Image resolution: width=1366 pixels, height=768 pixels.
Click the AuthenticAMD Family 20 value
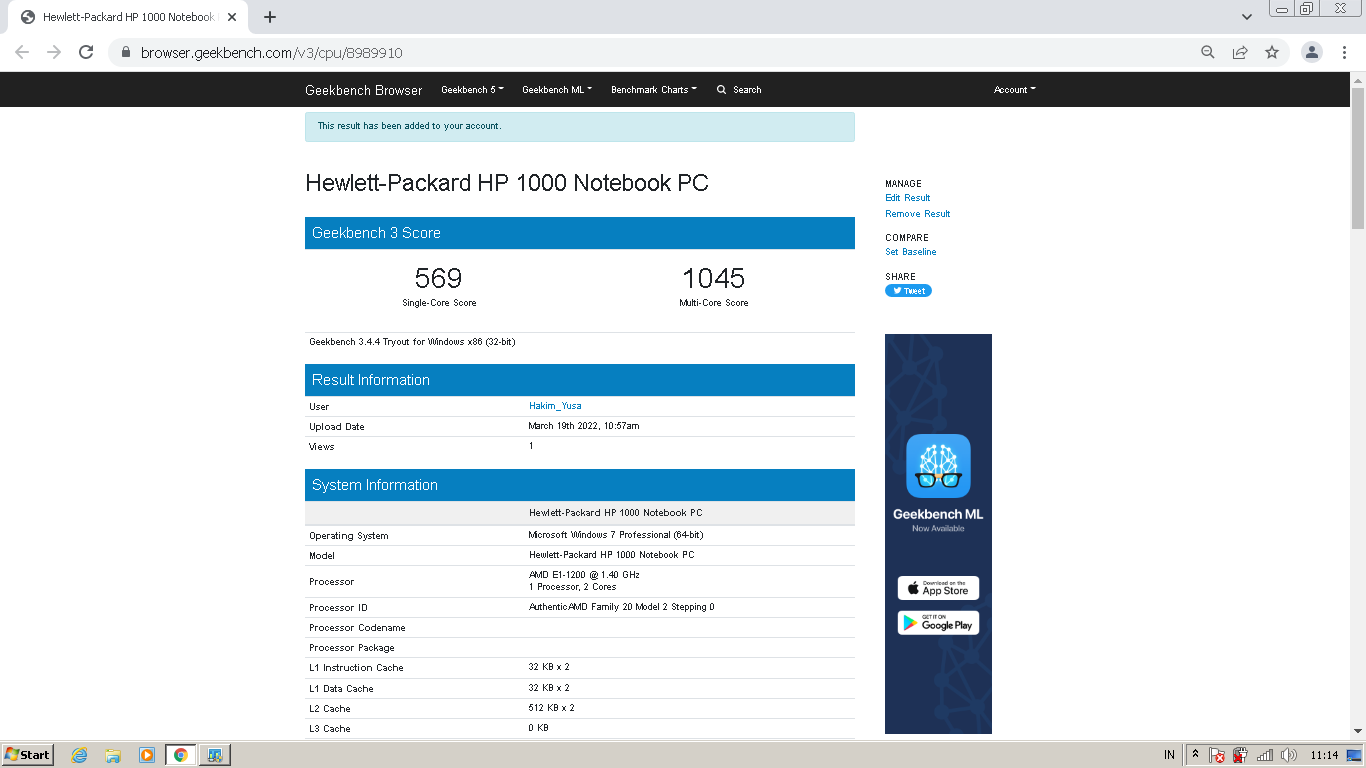622,607
